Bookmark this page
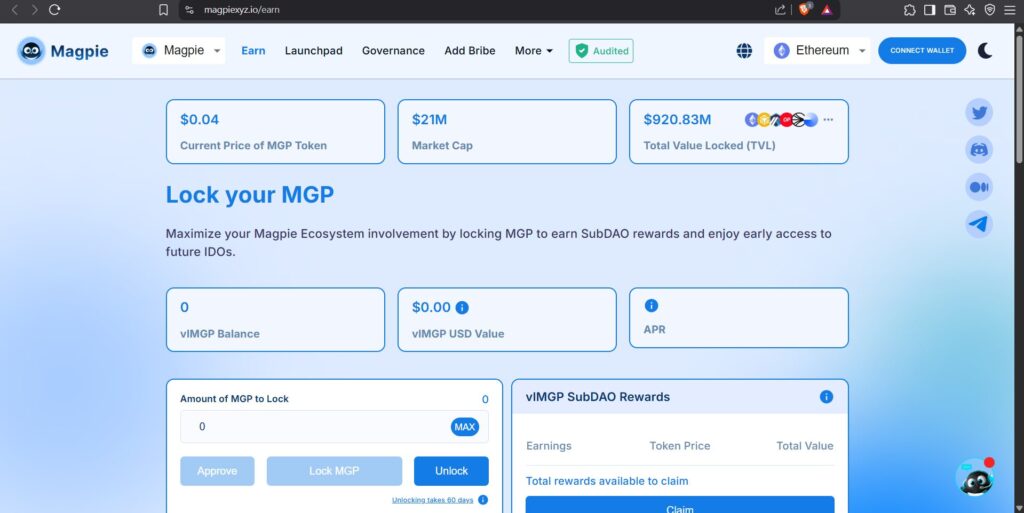Image resolution: width=1024 pixels, height=513 pixels. click(x=163, y=10)
